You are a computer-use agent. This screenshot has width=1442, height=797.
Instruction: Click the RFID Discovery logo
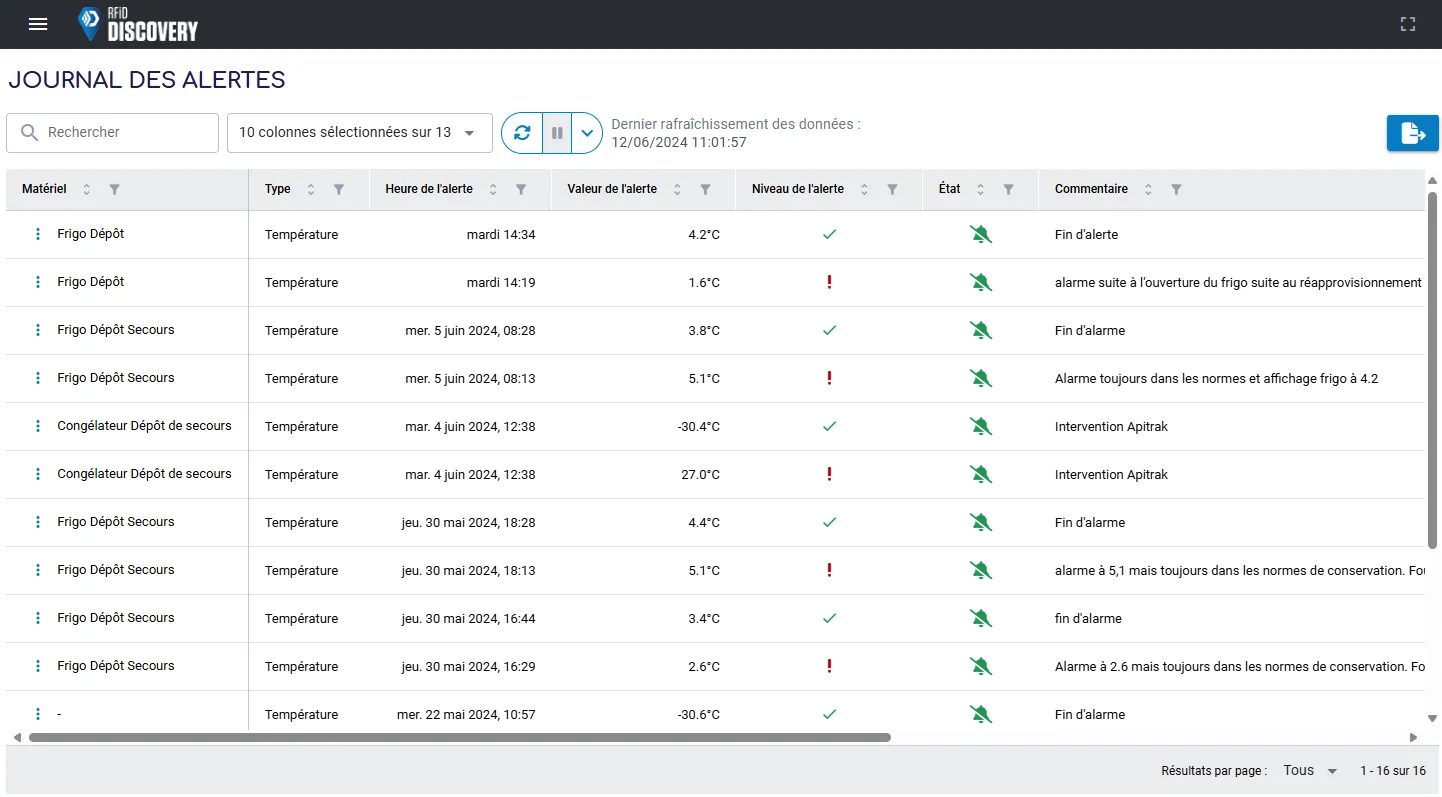pyautogui.click(x=138, y=24)
